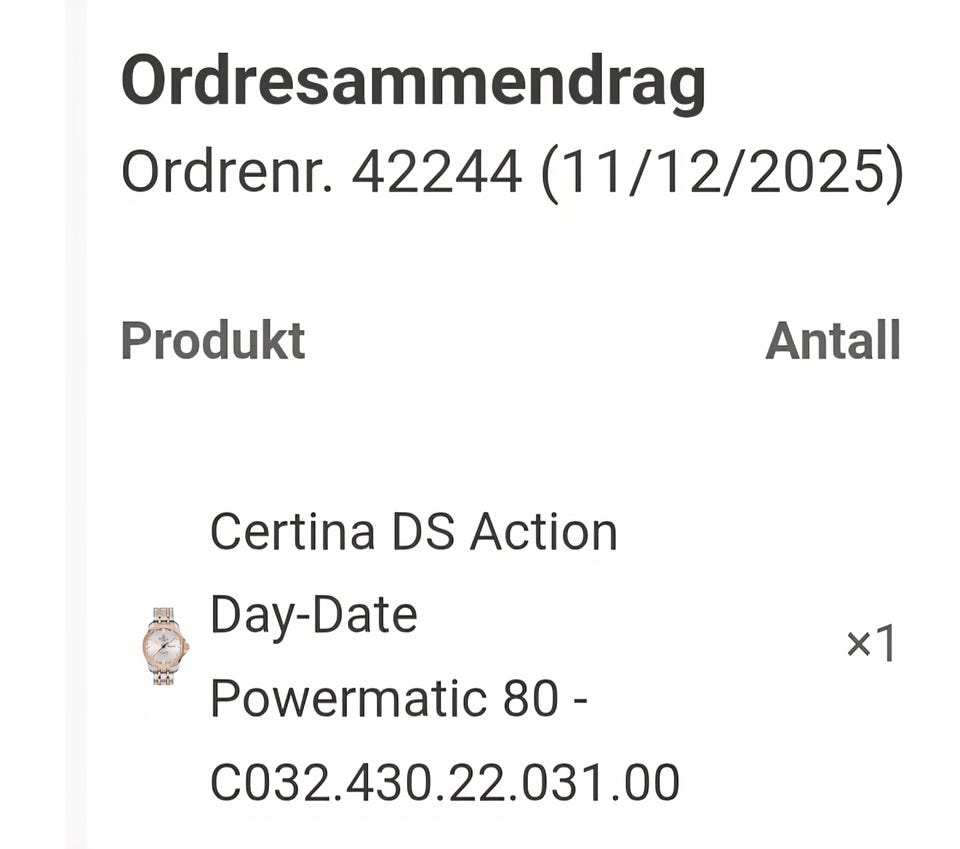Select model number C032.430.22.031.00
The image size is (960, 849).
(445, 782)
